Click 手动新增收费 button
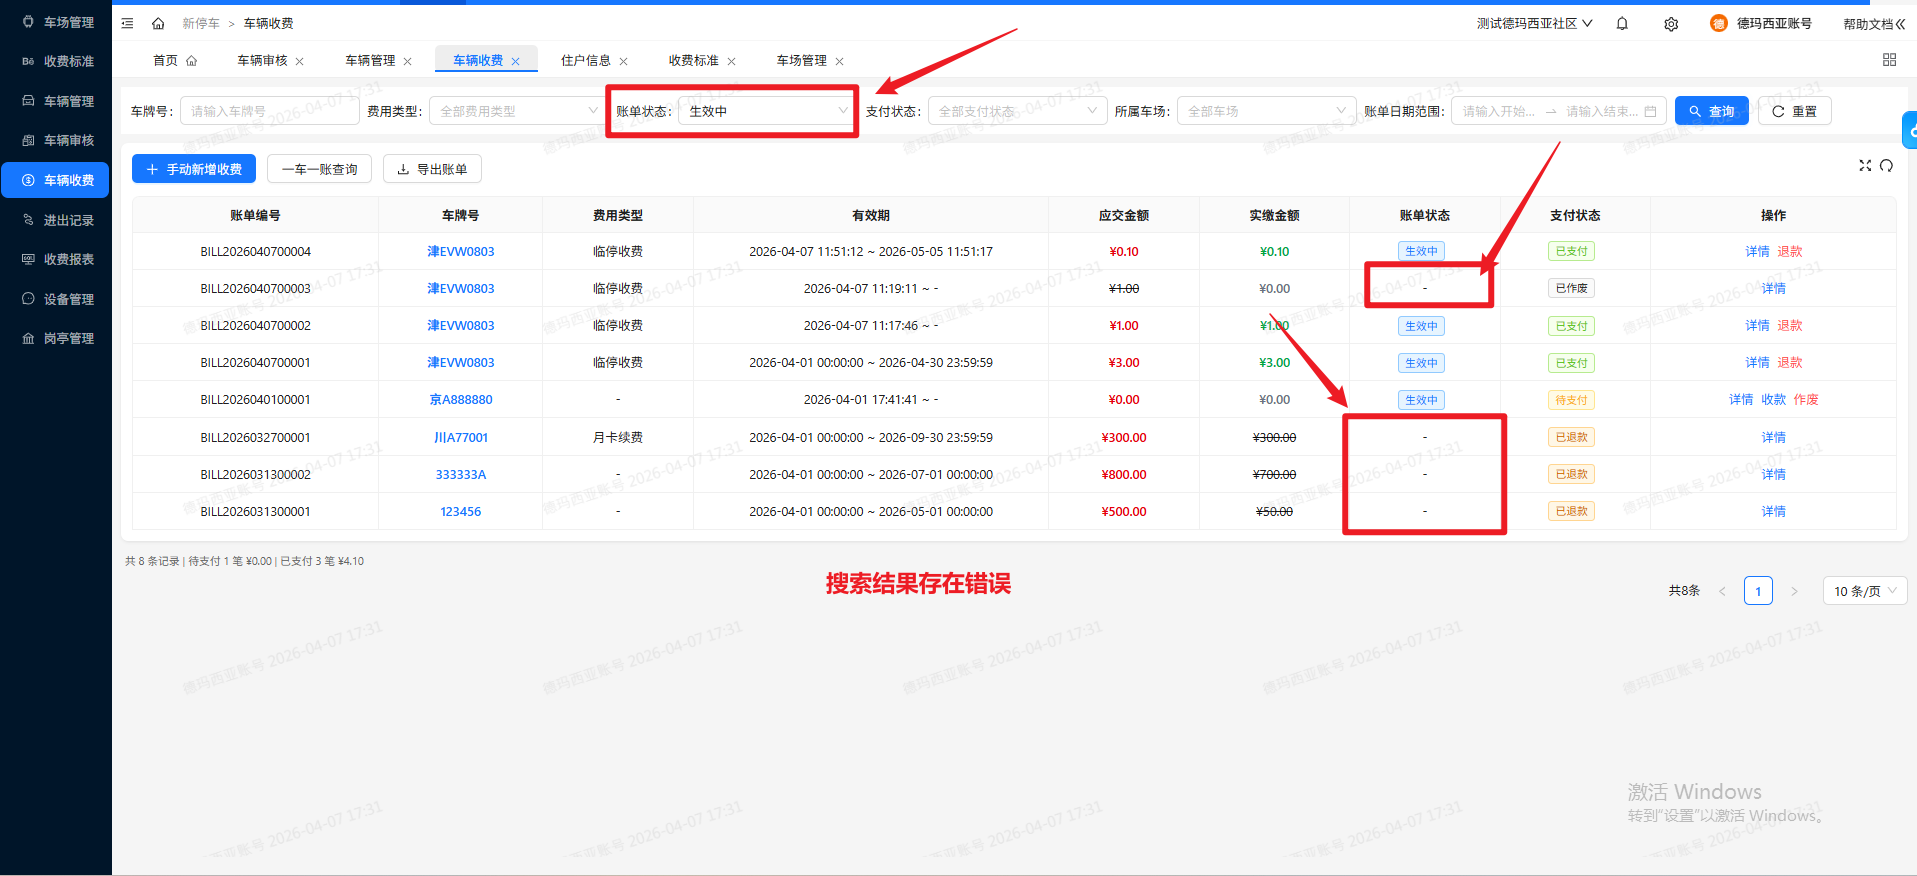The height and width of the screenshot is (876, 1917). 194,169
